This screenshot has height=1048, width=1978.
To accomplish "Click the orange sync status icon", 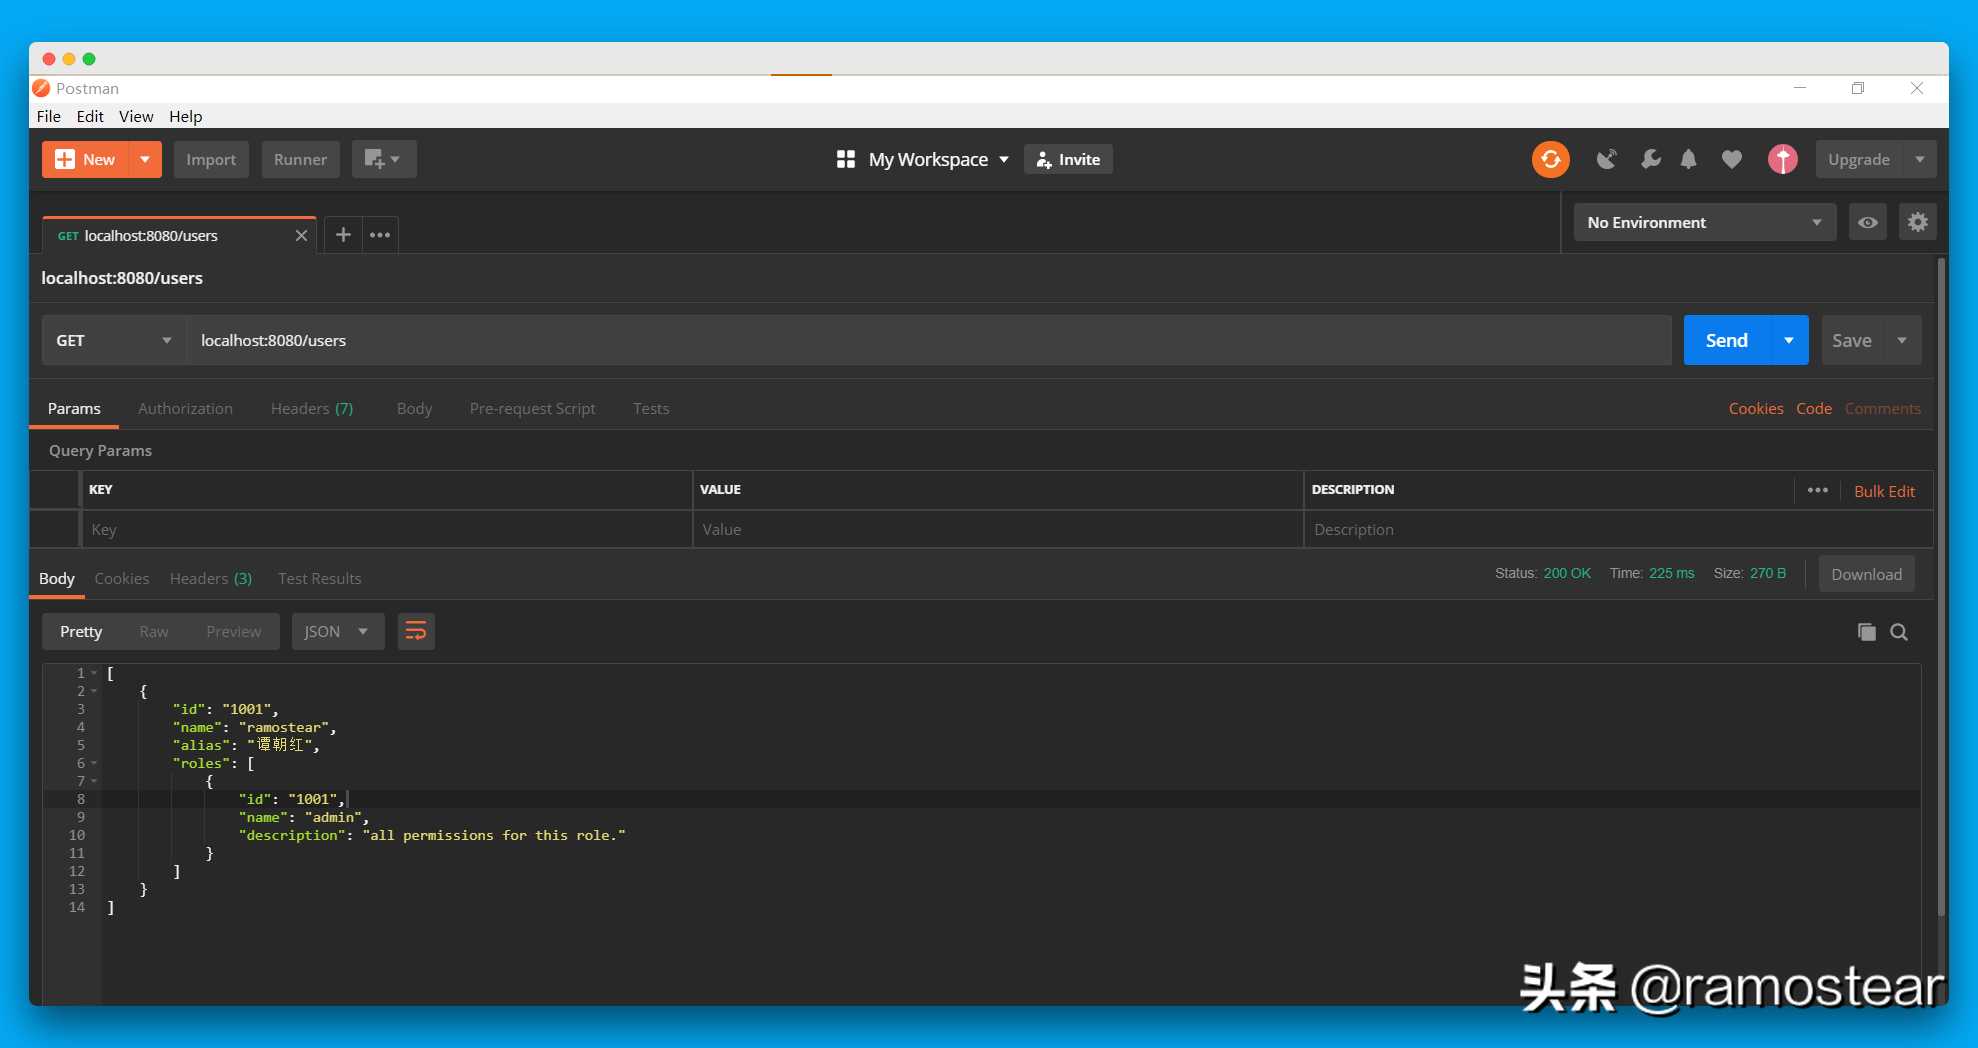I will 1550,159.
